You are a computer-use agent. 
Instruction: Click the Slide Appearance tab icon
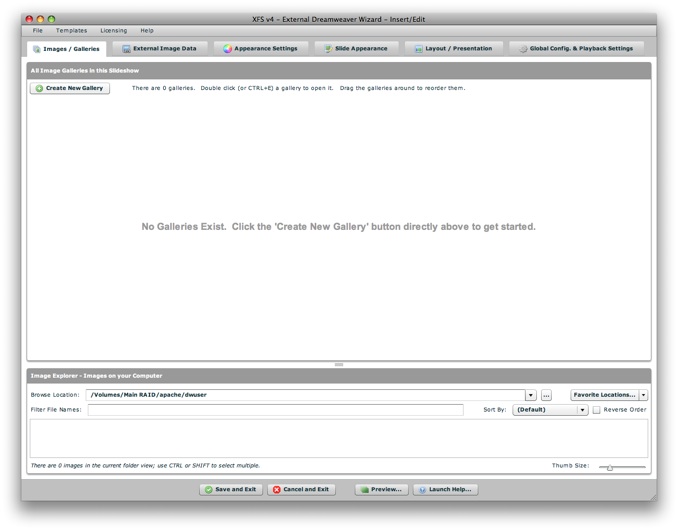click(x=328, y=48)
